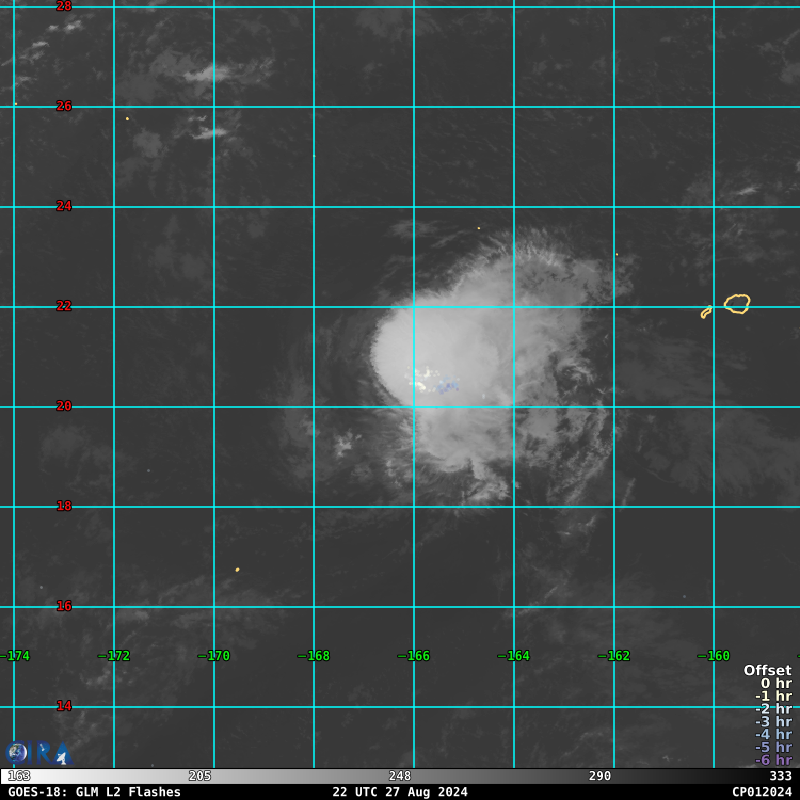Select the "-6 hr" offset legend entry
The image size is (800, 800).
pos(773,760)
